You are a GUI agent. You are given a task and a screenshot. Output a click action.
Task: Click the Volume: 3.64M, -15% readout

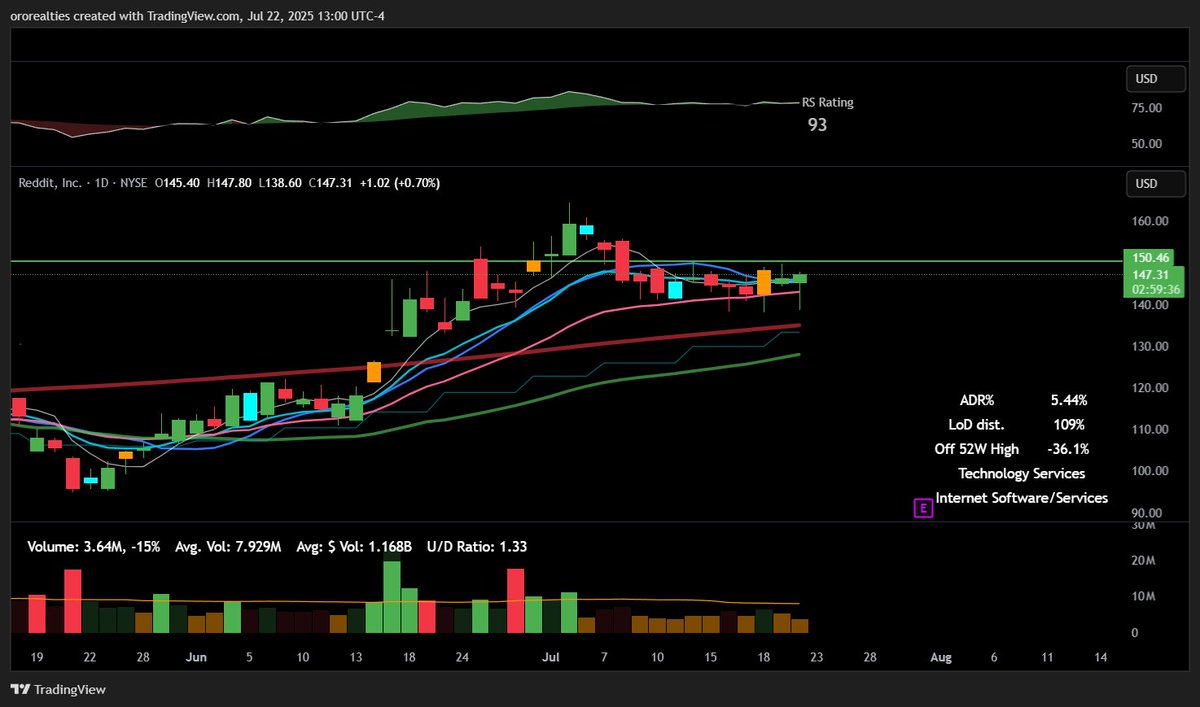[94, 546]
